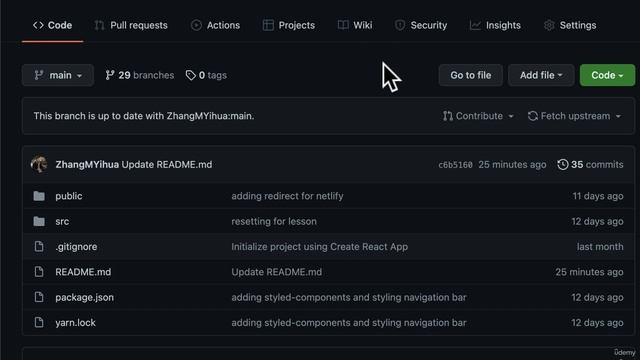This screenshot has height=360, width=640.
Task: Open the src folder
Action: pos(62,221)
